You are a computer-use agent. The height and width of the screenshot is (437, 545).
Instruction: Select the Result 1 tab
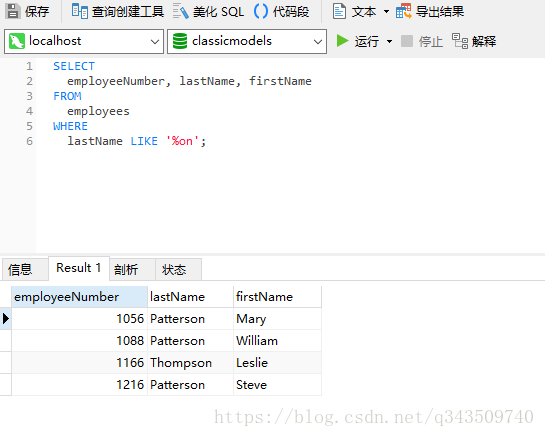point(79,268)
